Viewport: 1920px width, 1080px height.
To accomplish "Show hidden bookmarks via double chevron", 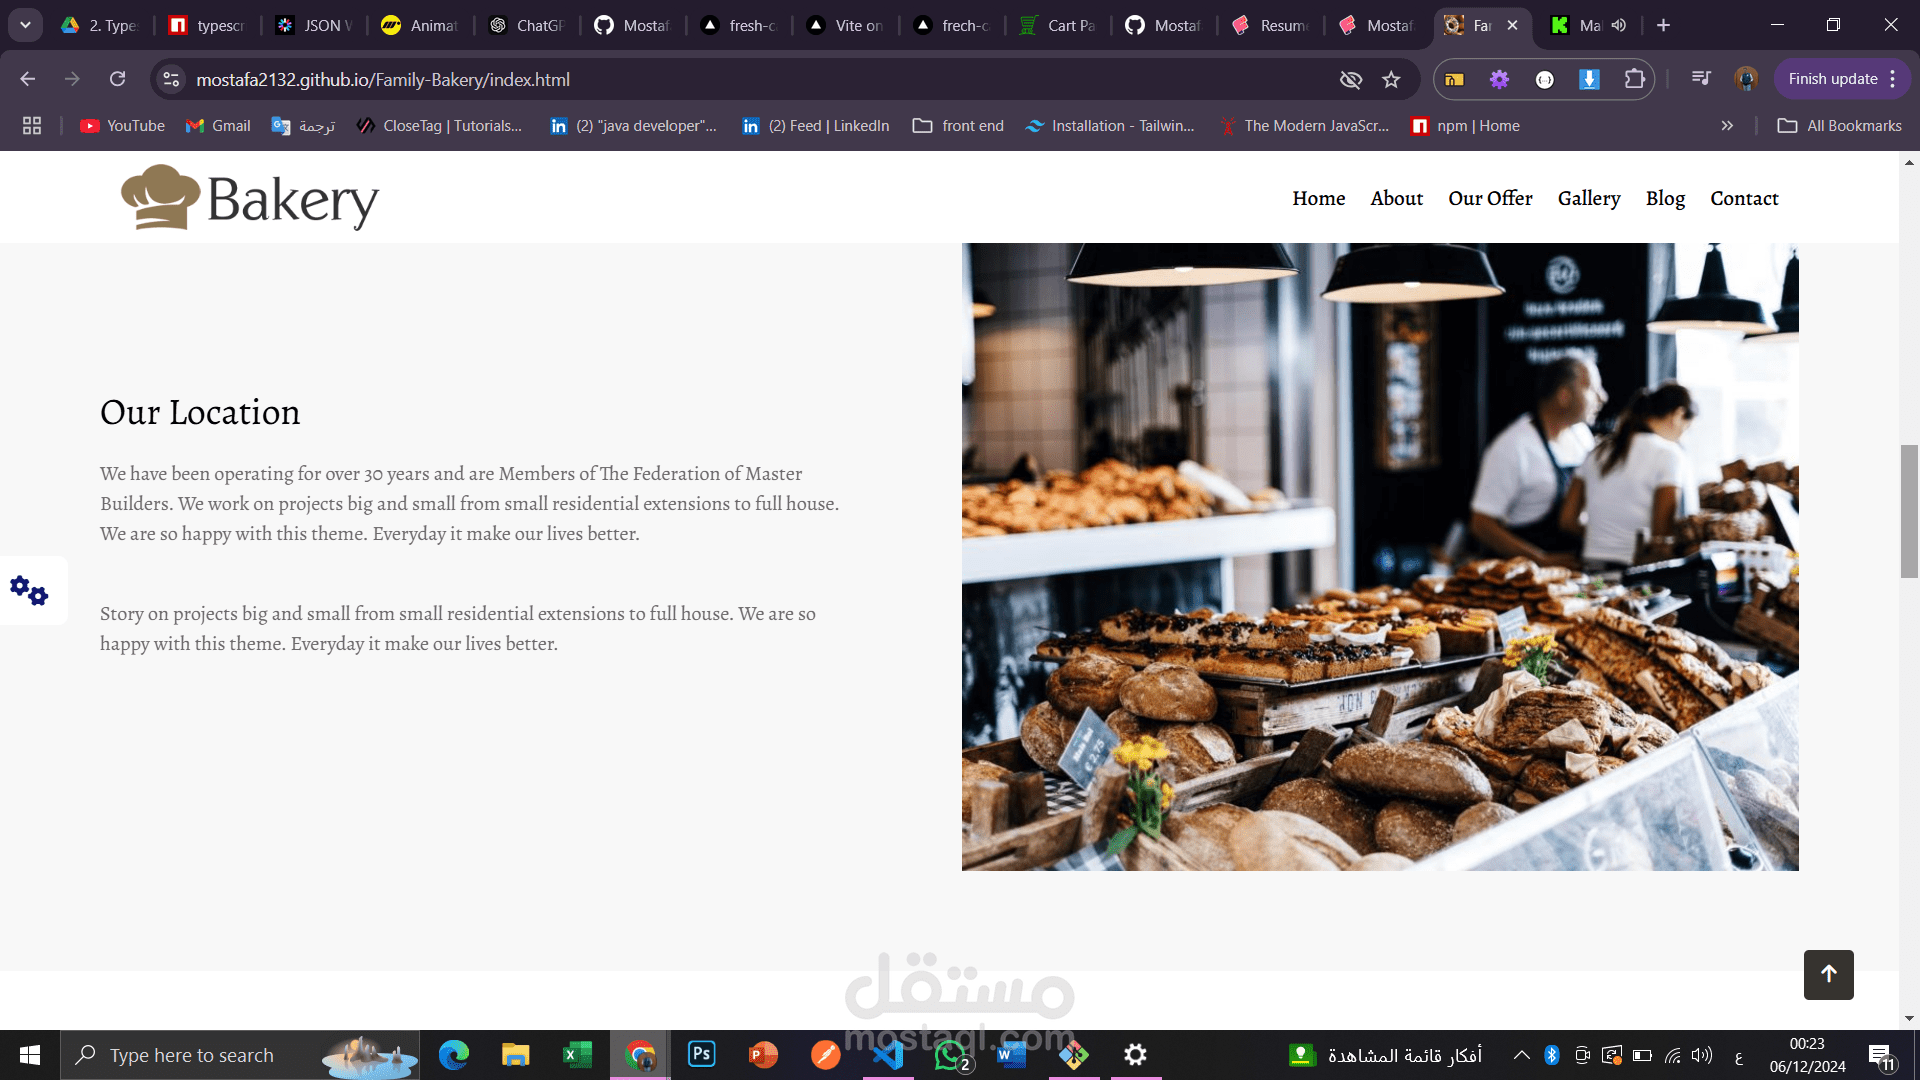I will tap(1727, 126).
